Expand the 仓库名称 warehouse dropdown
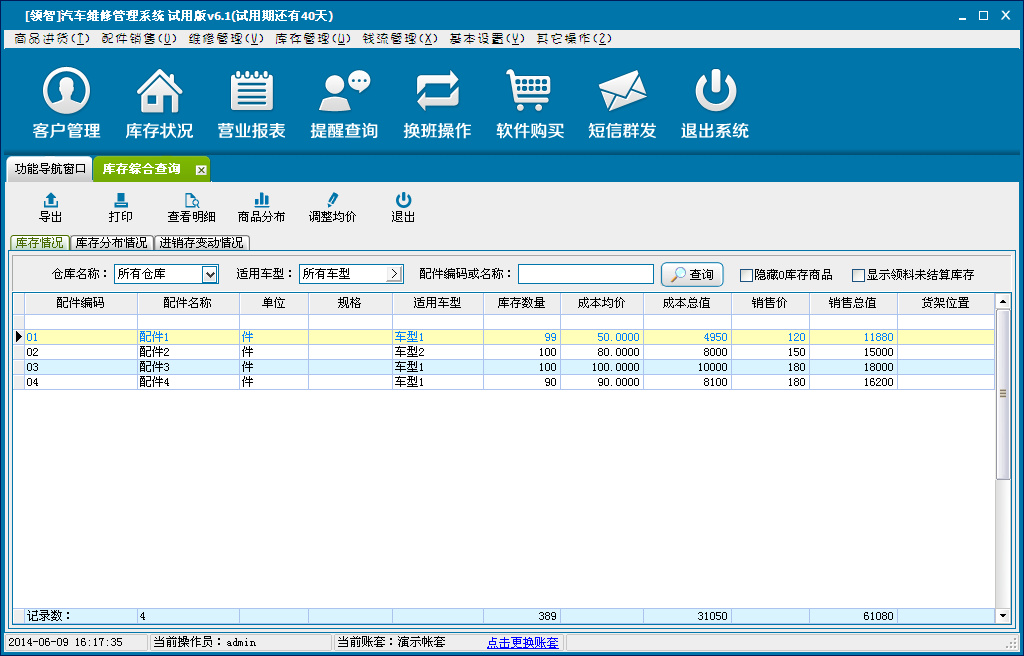This screenshot has width=1024, height=656. pos(210,274)
